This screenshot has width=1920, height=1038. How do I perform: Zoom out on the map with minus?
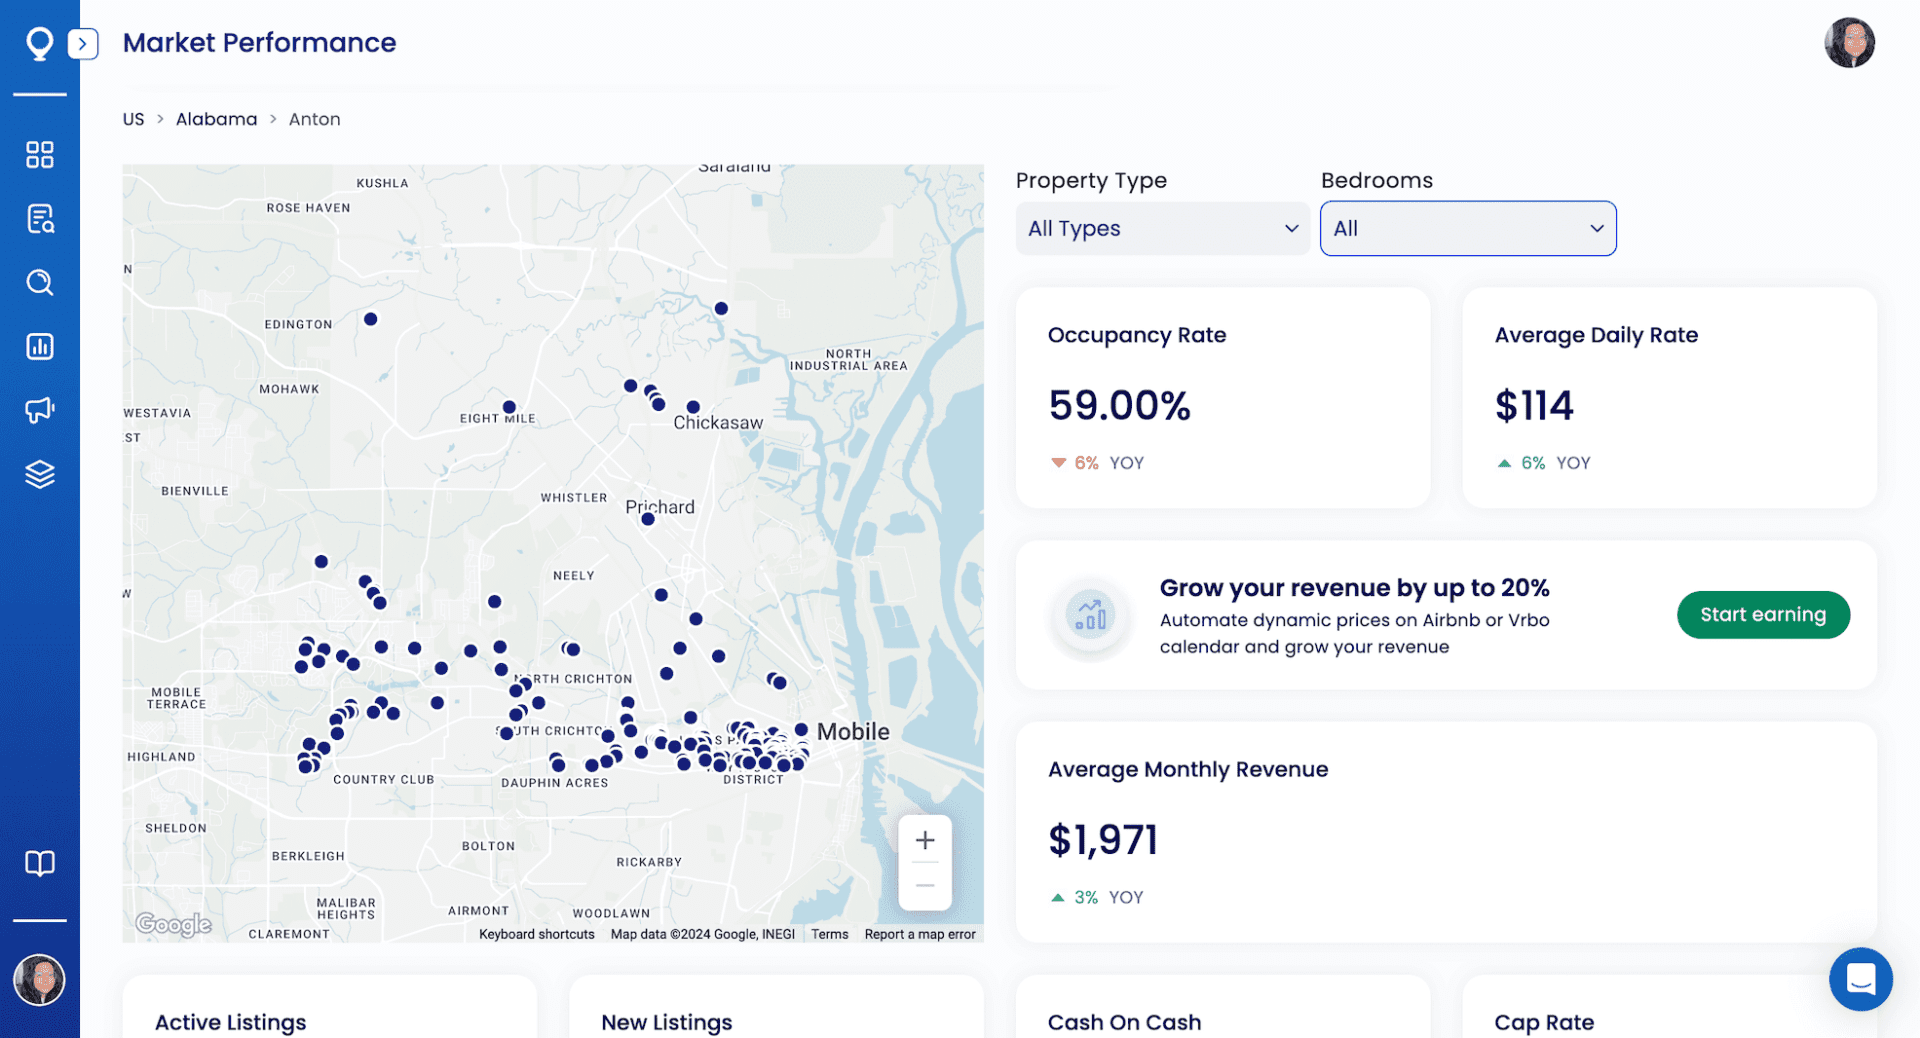click(925, 886)
